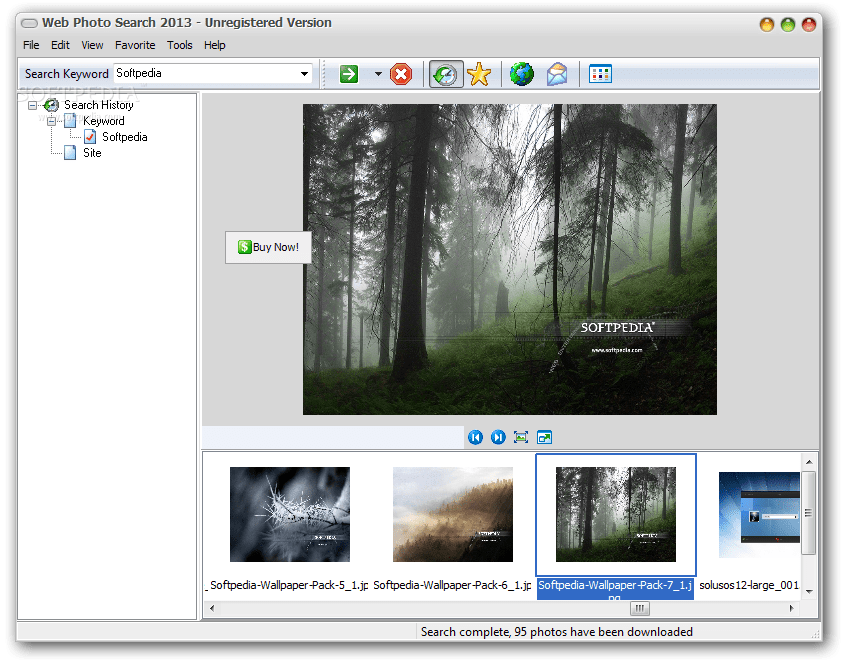
Task: Click the Buy Now! button
Action: point(268,247)
